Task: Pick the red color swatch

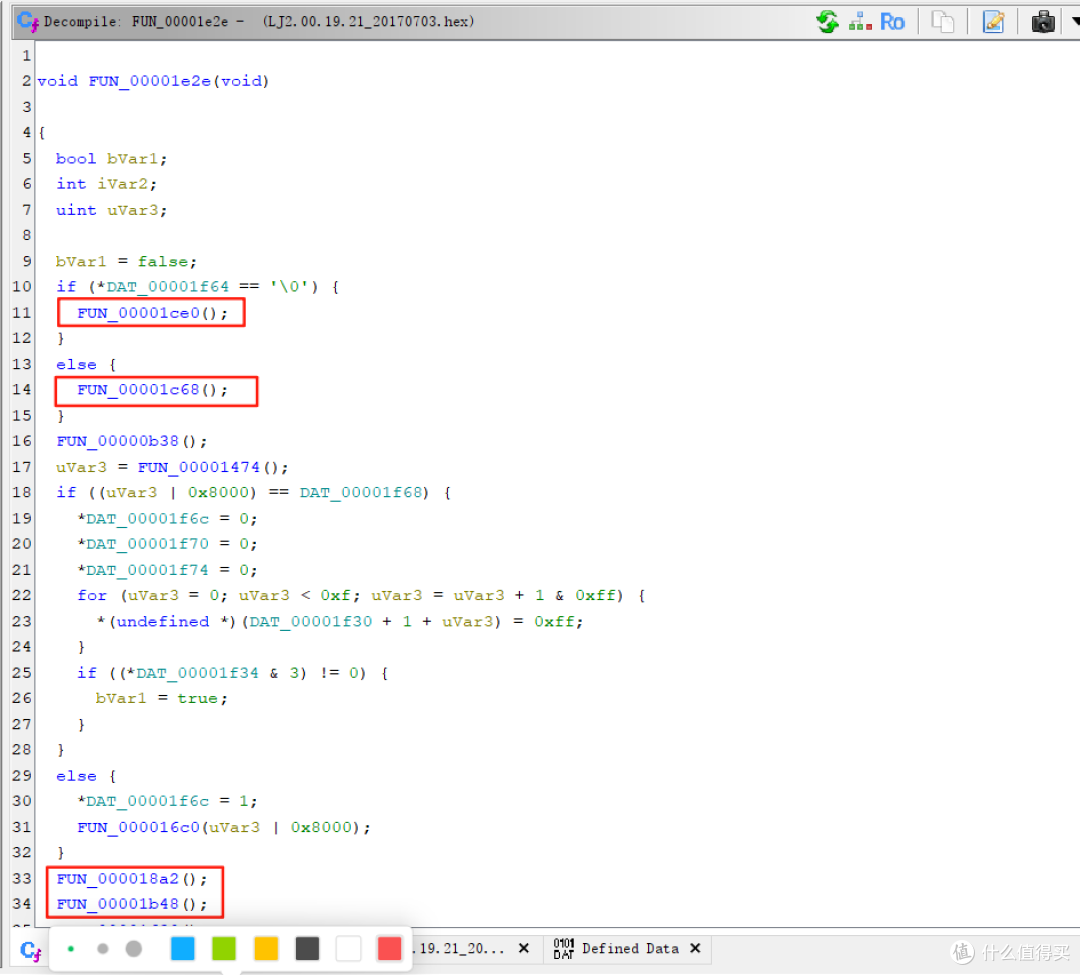Action: (390, 949)
